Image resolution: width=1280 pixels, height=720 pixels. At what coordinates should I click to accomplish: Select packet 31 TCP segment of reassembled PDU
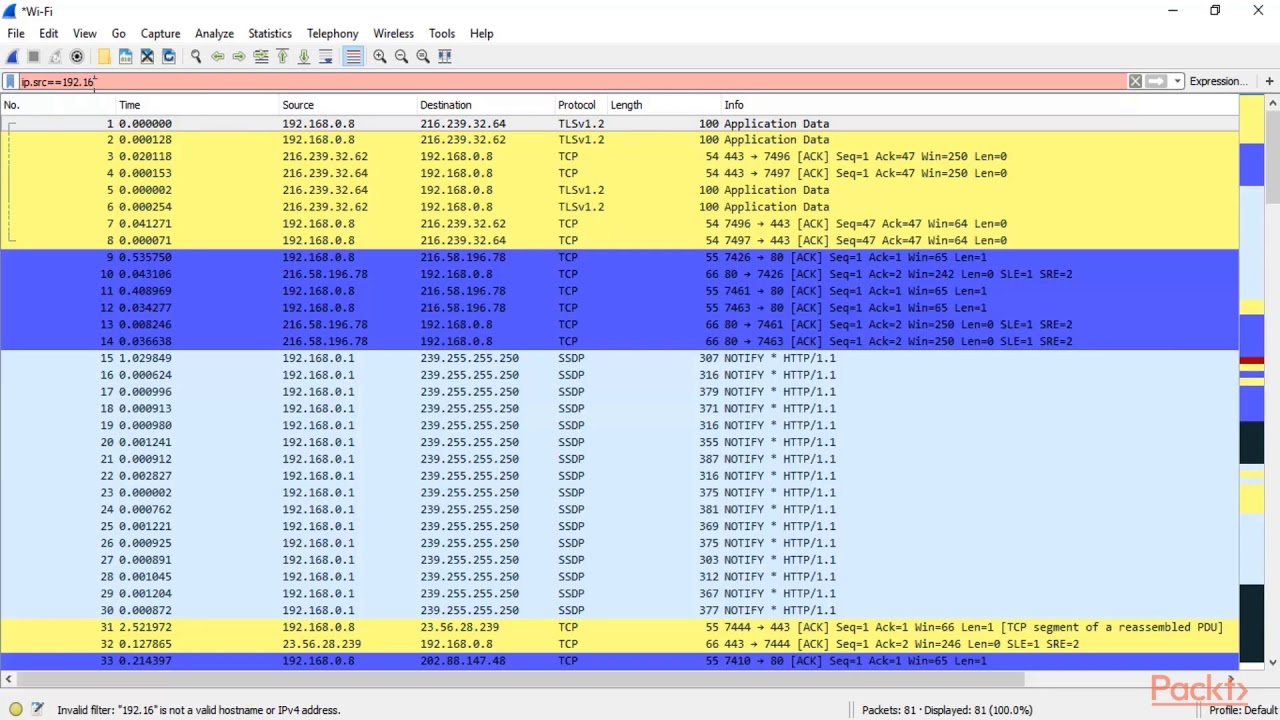[x=619, y=627]
